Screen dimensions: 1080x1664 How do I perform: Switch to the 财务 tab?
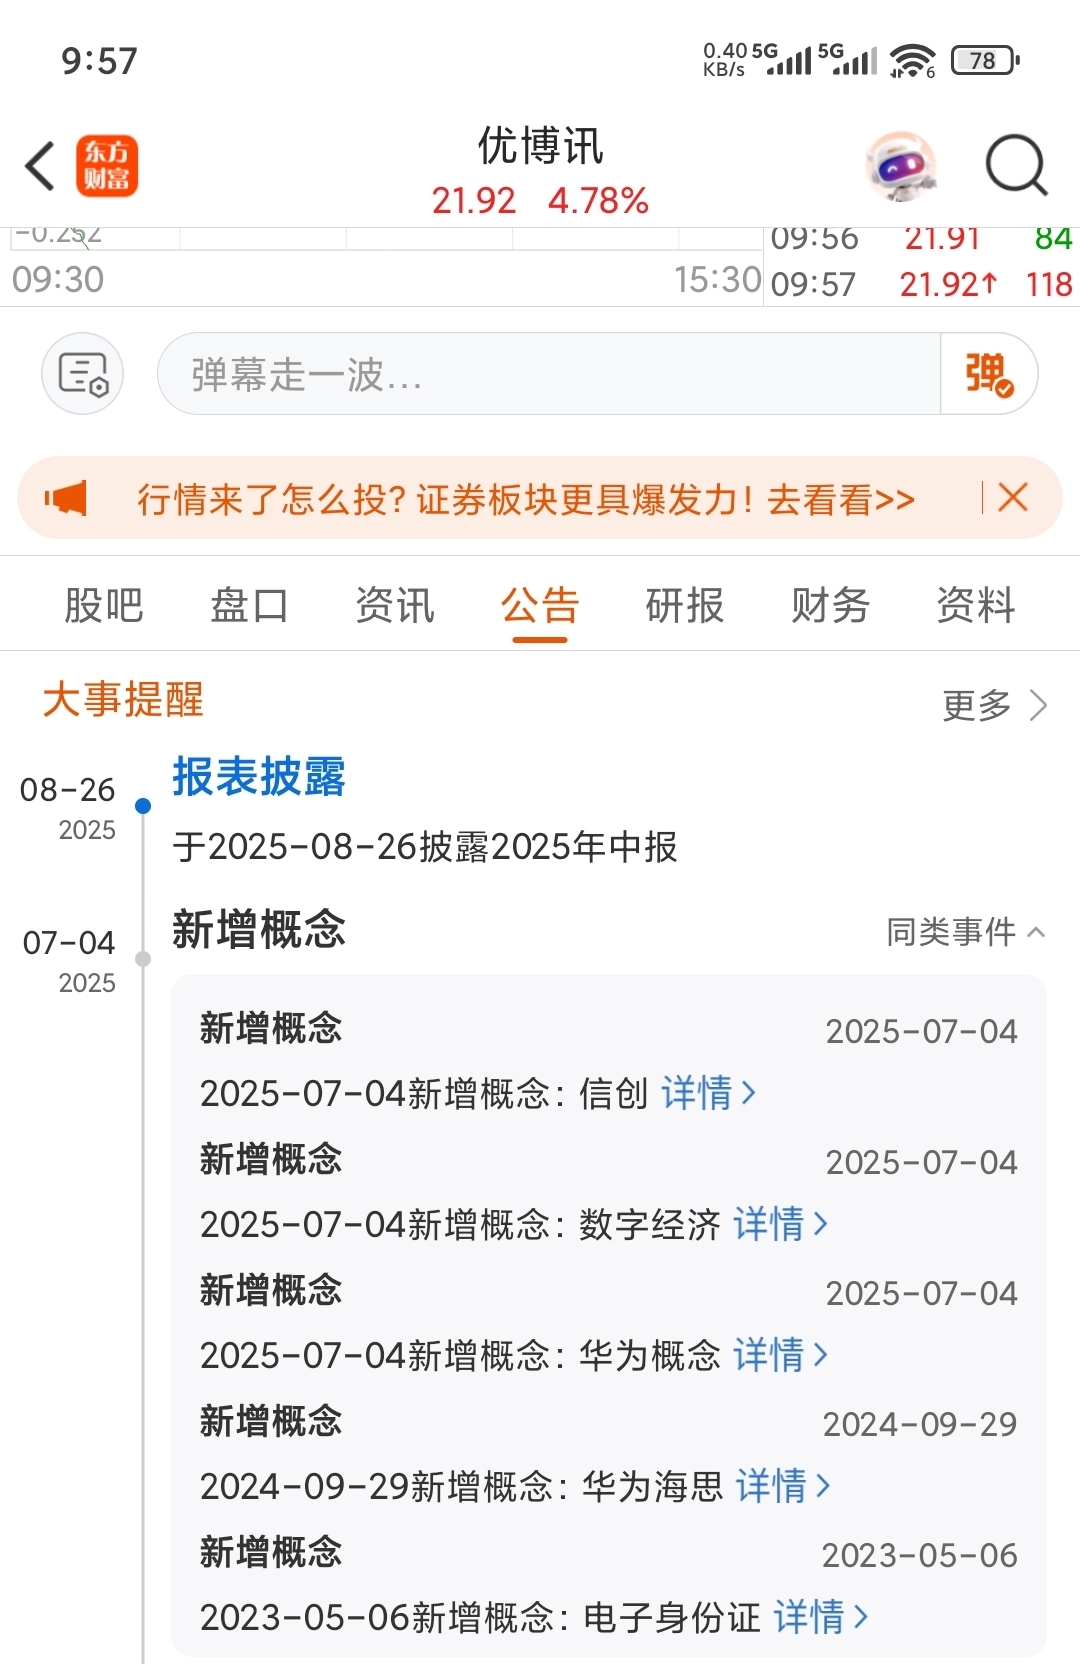point(830,605)
